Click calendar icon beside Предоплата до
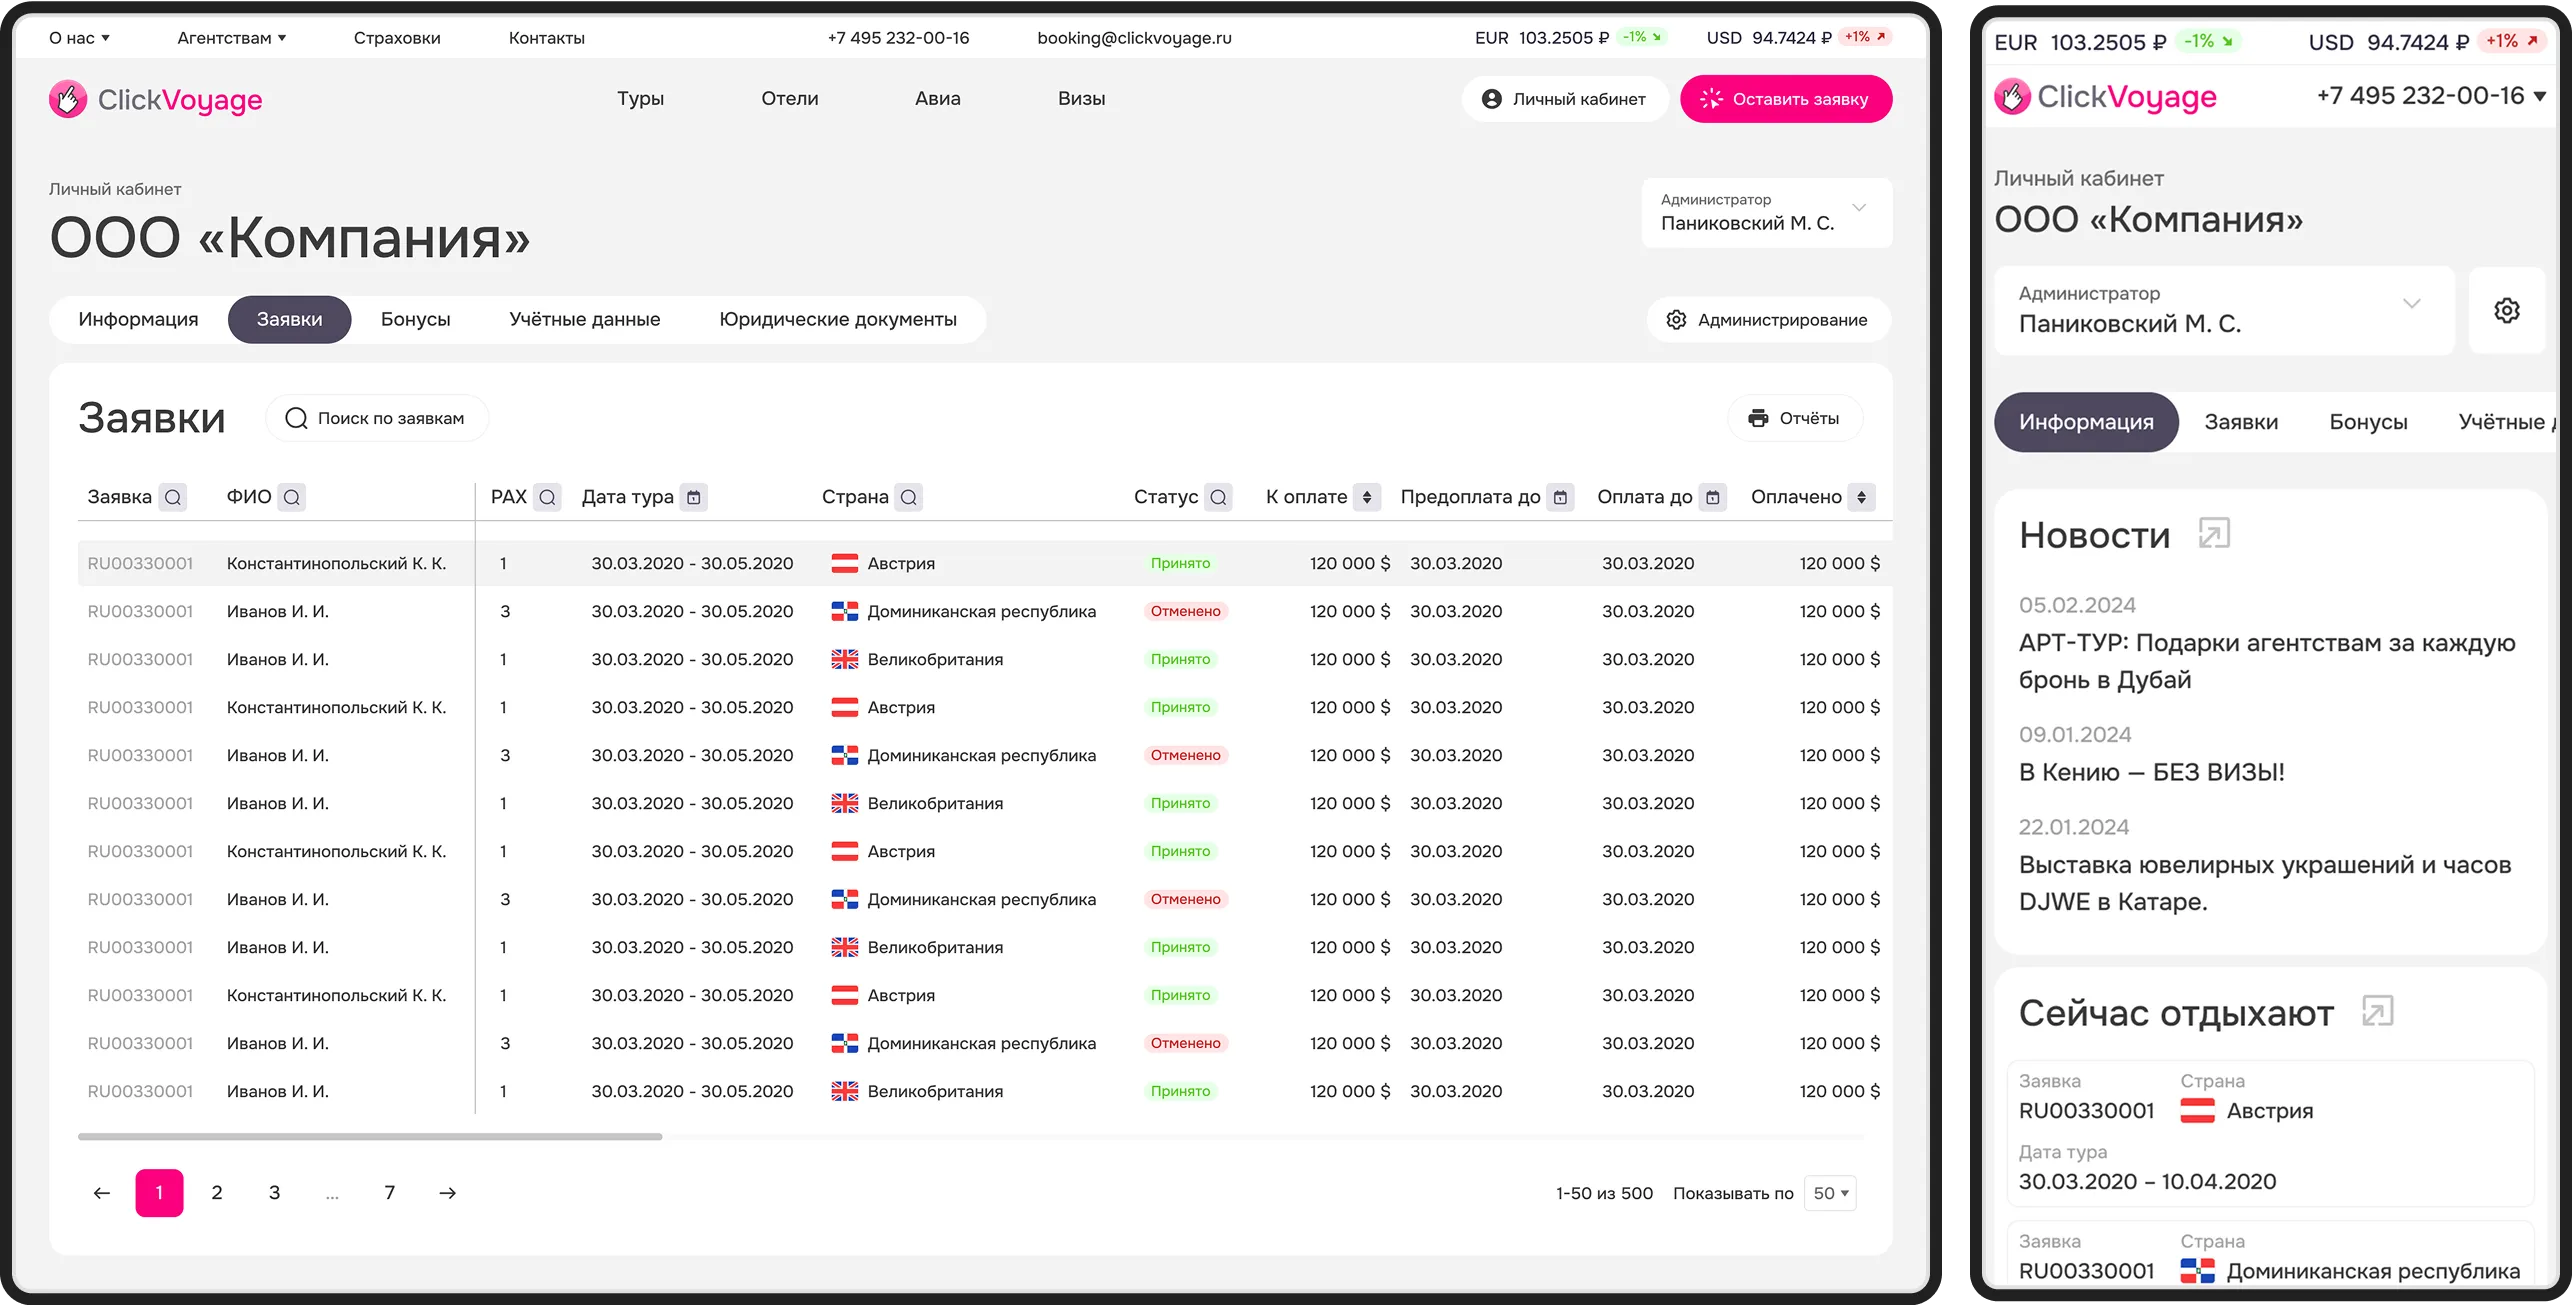The width and height of the screenshot is (2572, 1305). [1560, 497]
